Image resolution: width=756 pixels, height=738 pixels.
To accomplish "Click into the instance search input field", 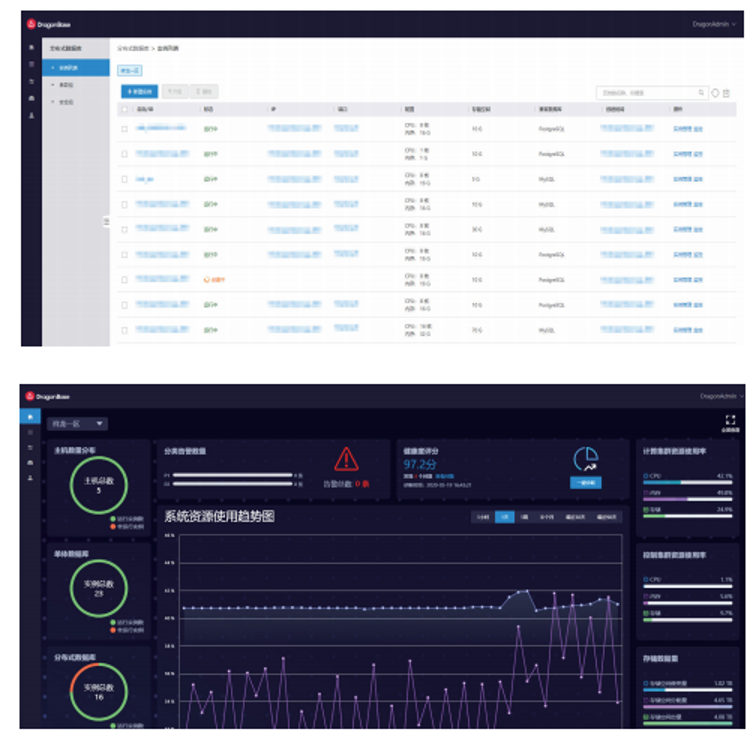I will pyautogui.click(x=646, y=93).
